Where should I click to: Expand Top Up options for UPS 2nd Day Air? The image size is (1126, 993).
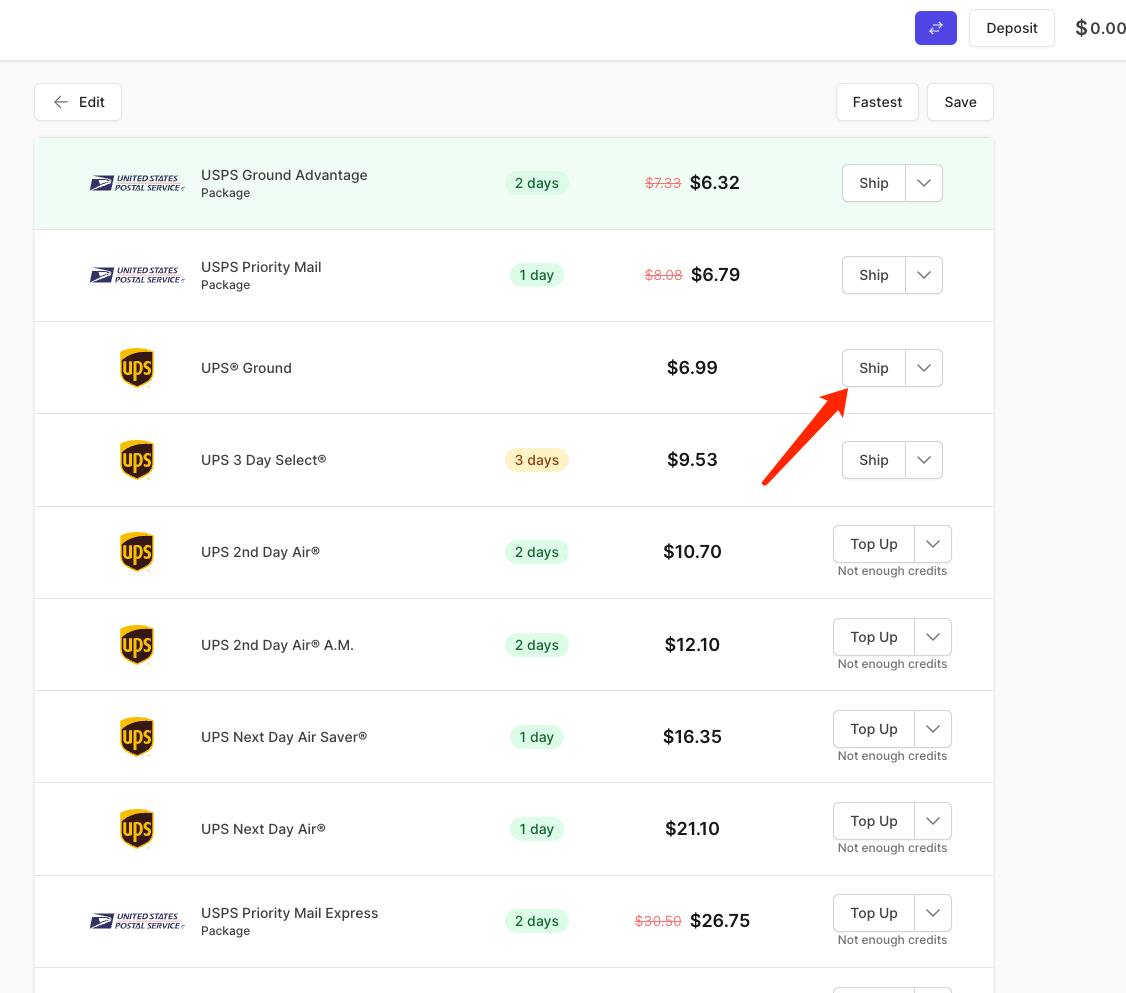pos(933,544)
